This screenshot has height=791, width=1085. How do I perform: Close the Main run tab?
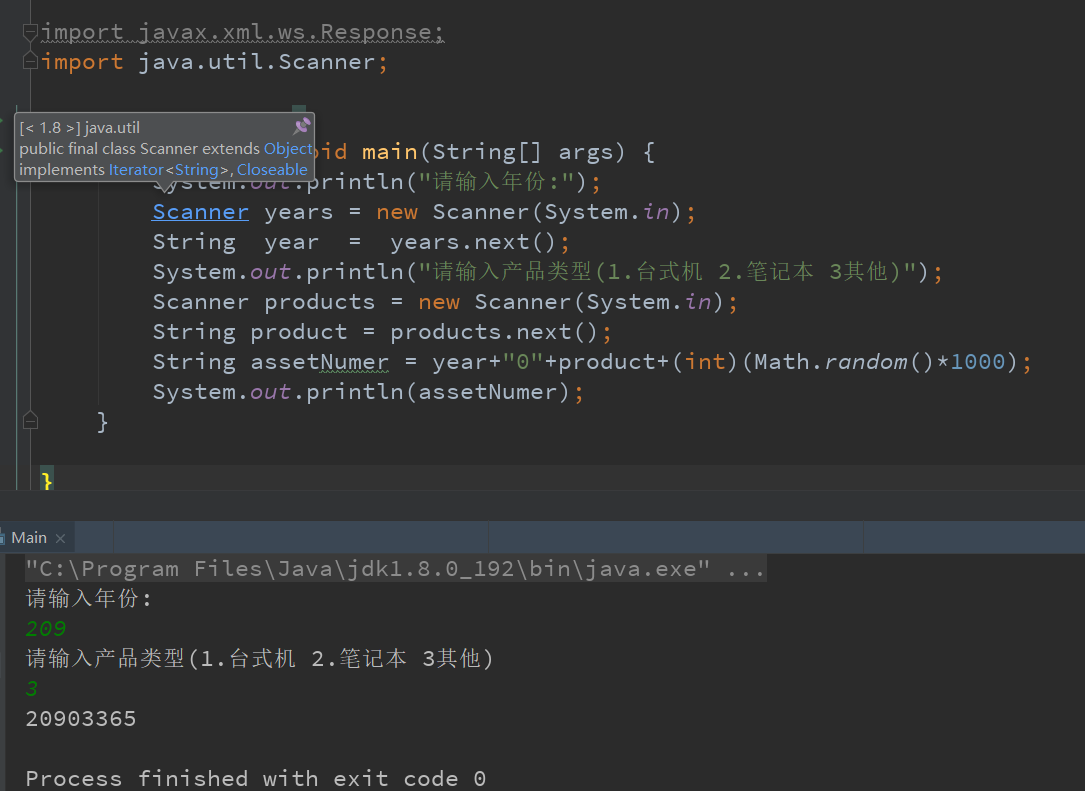click(x=60, y=538)
